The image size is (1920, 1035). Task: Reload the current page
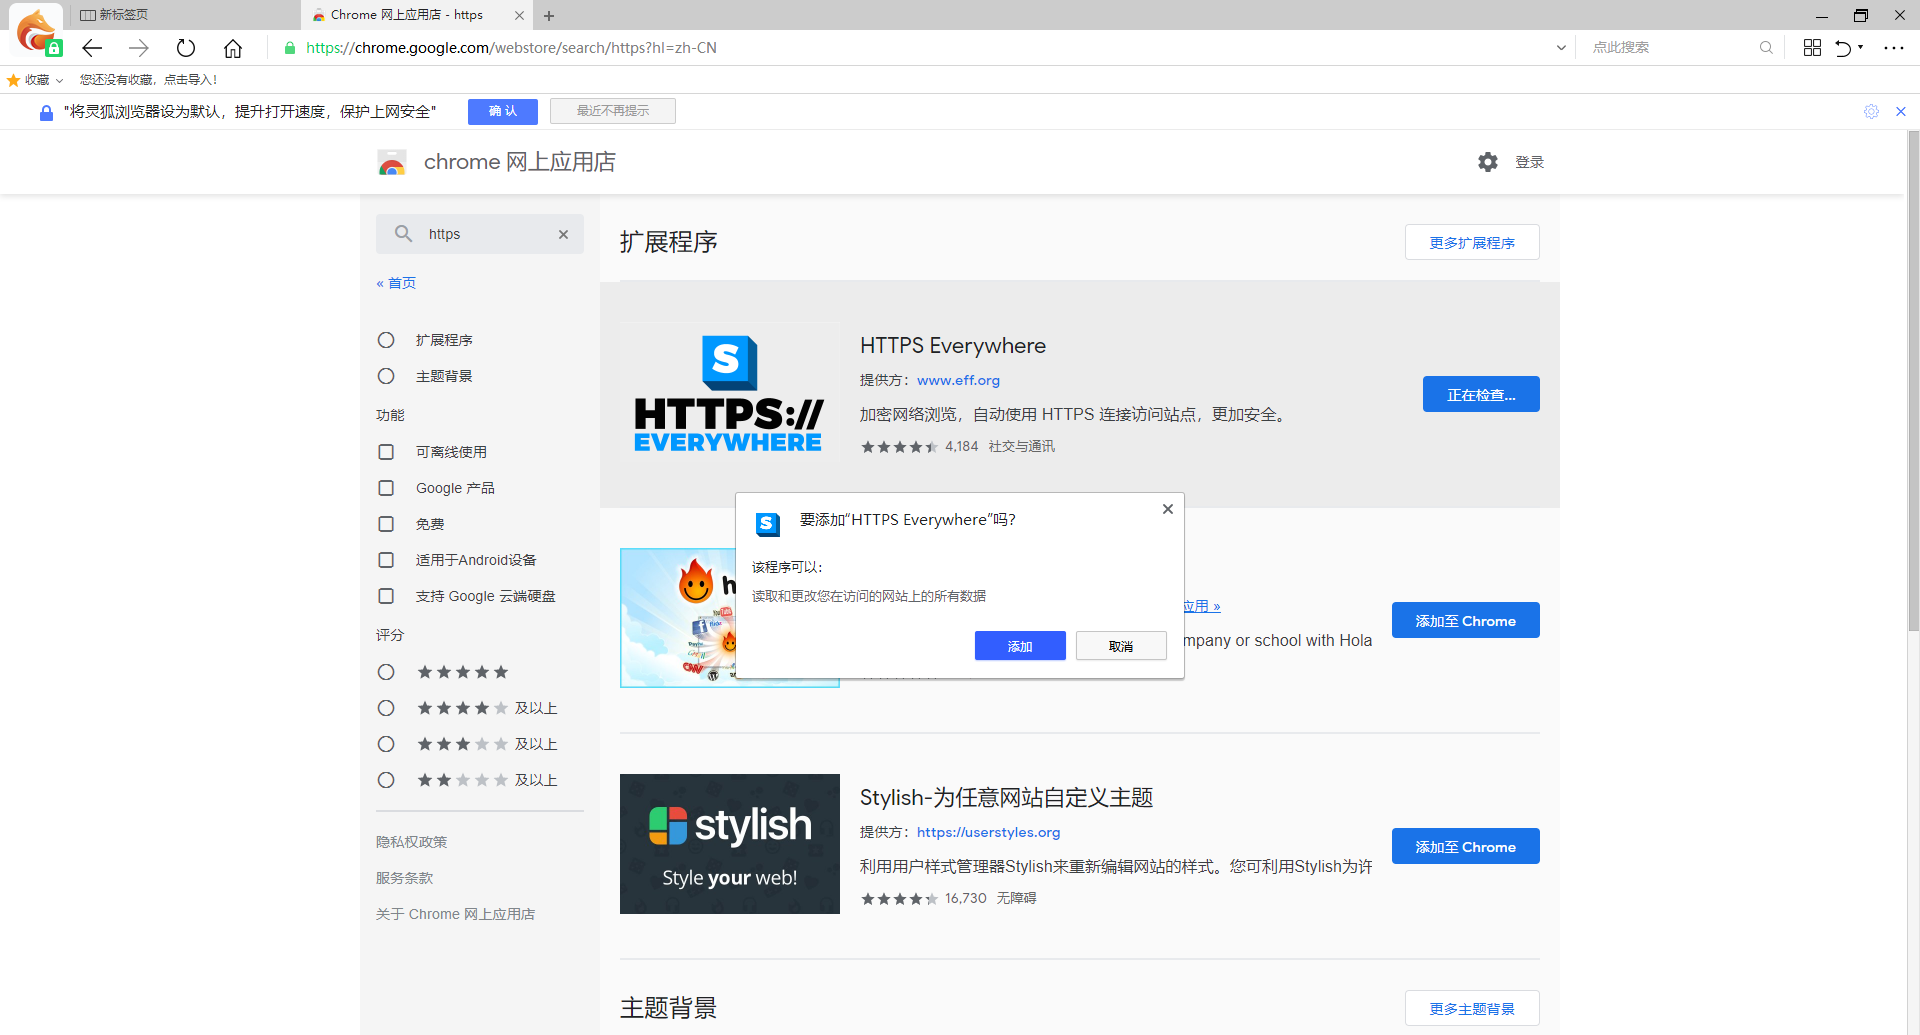(186, 48)
